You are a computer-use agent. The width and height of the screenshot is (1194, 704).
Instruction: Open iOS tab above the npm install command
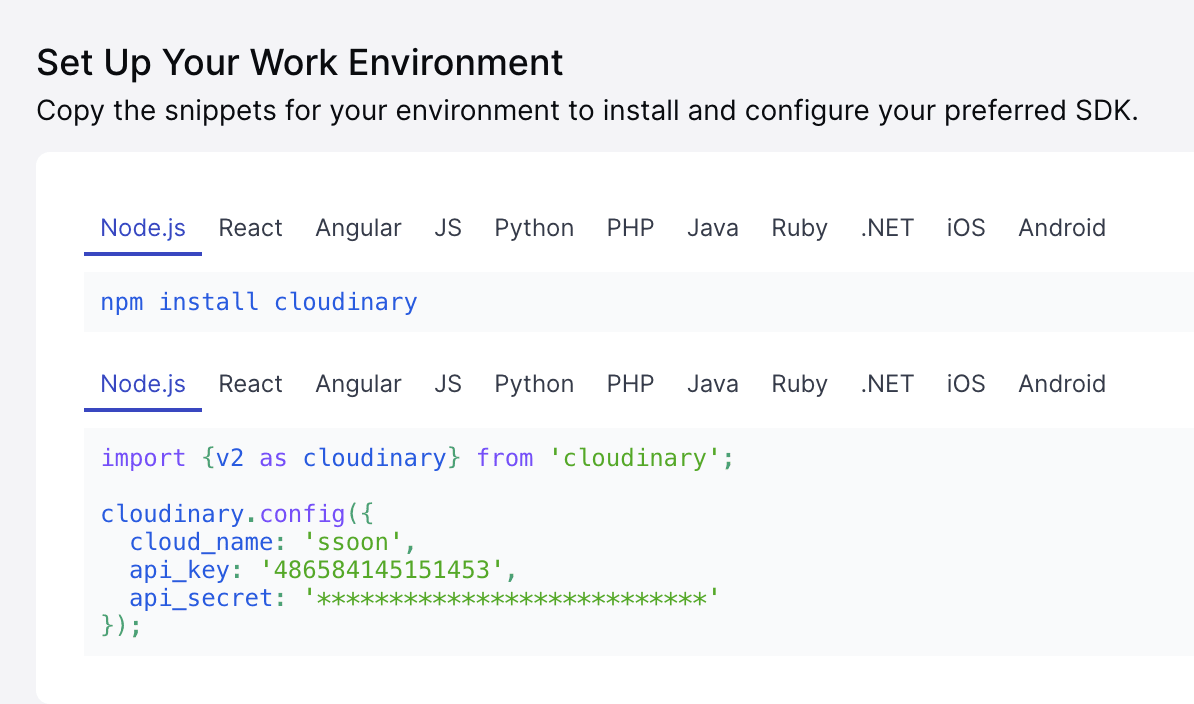tap(966, 228)
